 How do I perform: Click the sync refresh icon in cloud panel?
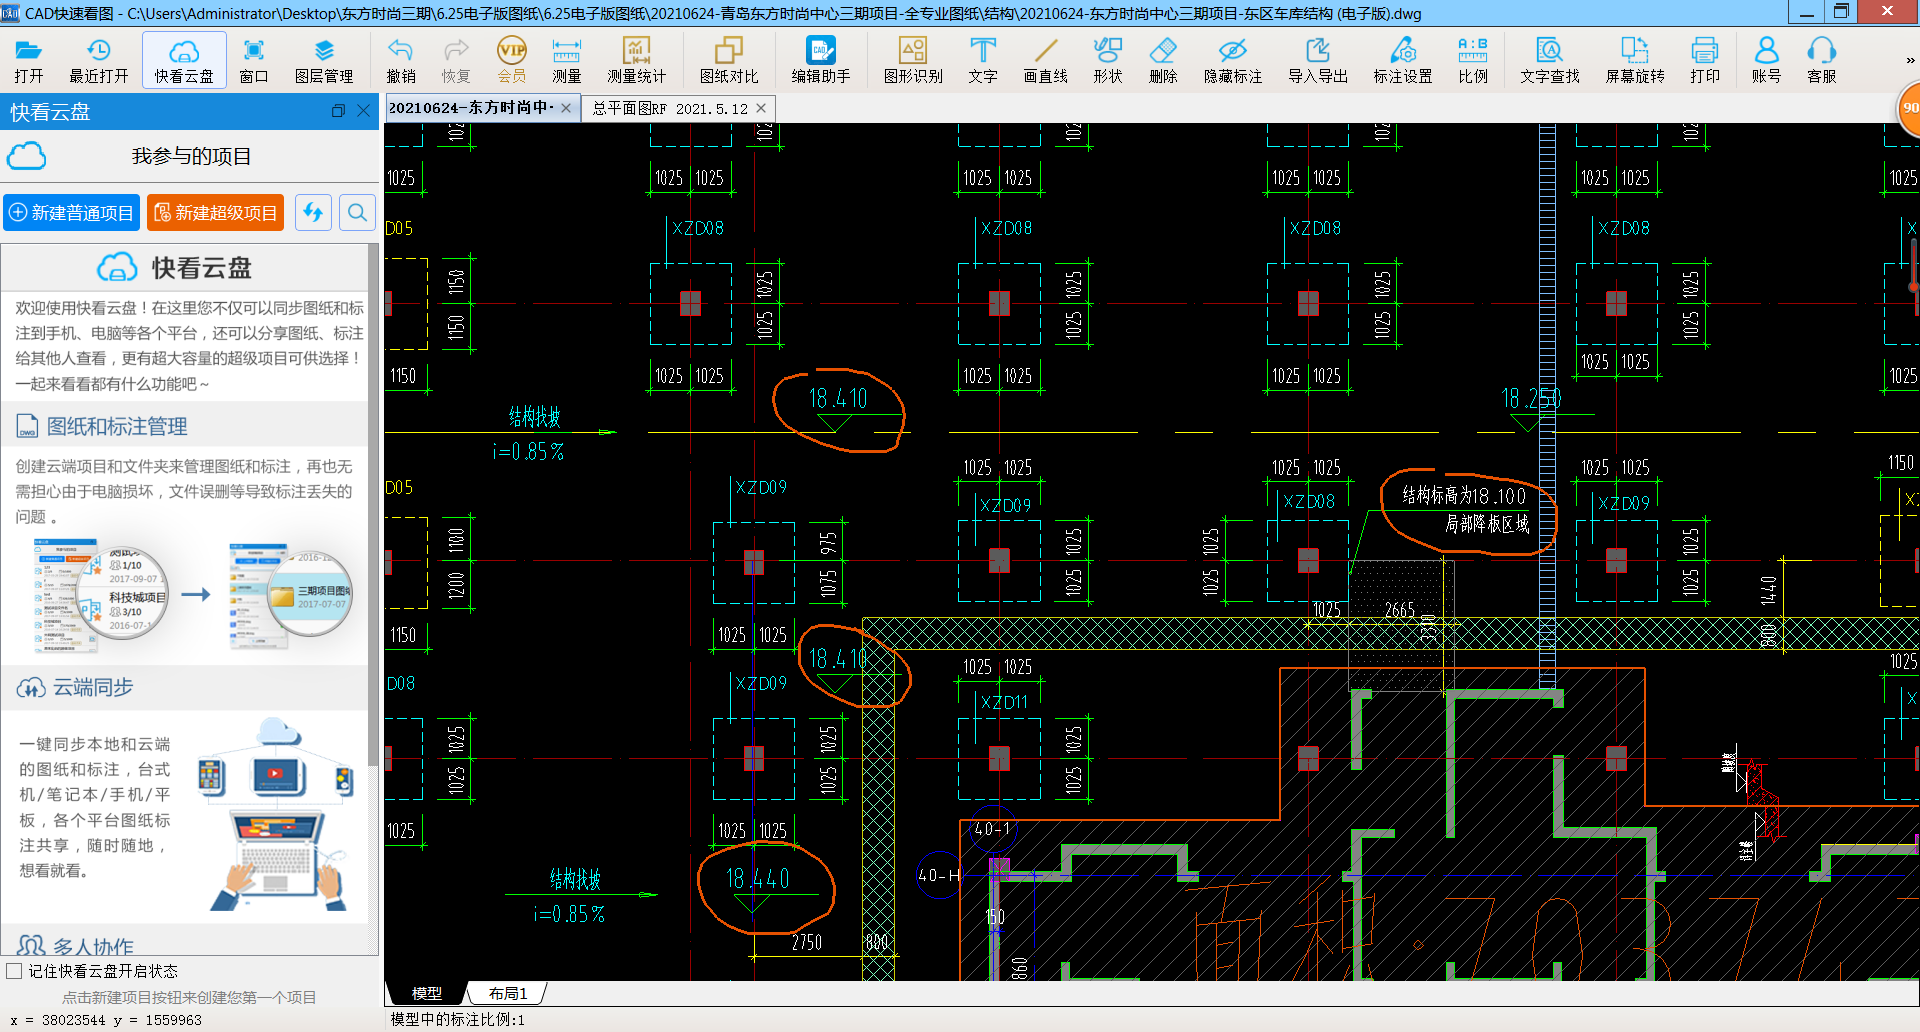click(313, 213)
